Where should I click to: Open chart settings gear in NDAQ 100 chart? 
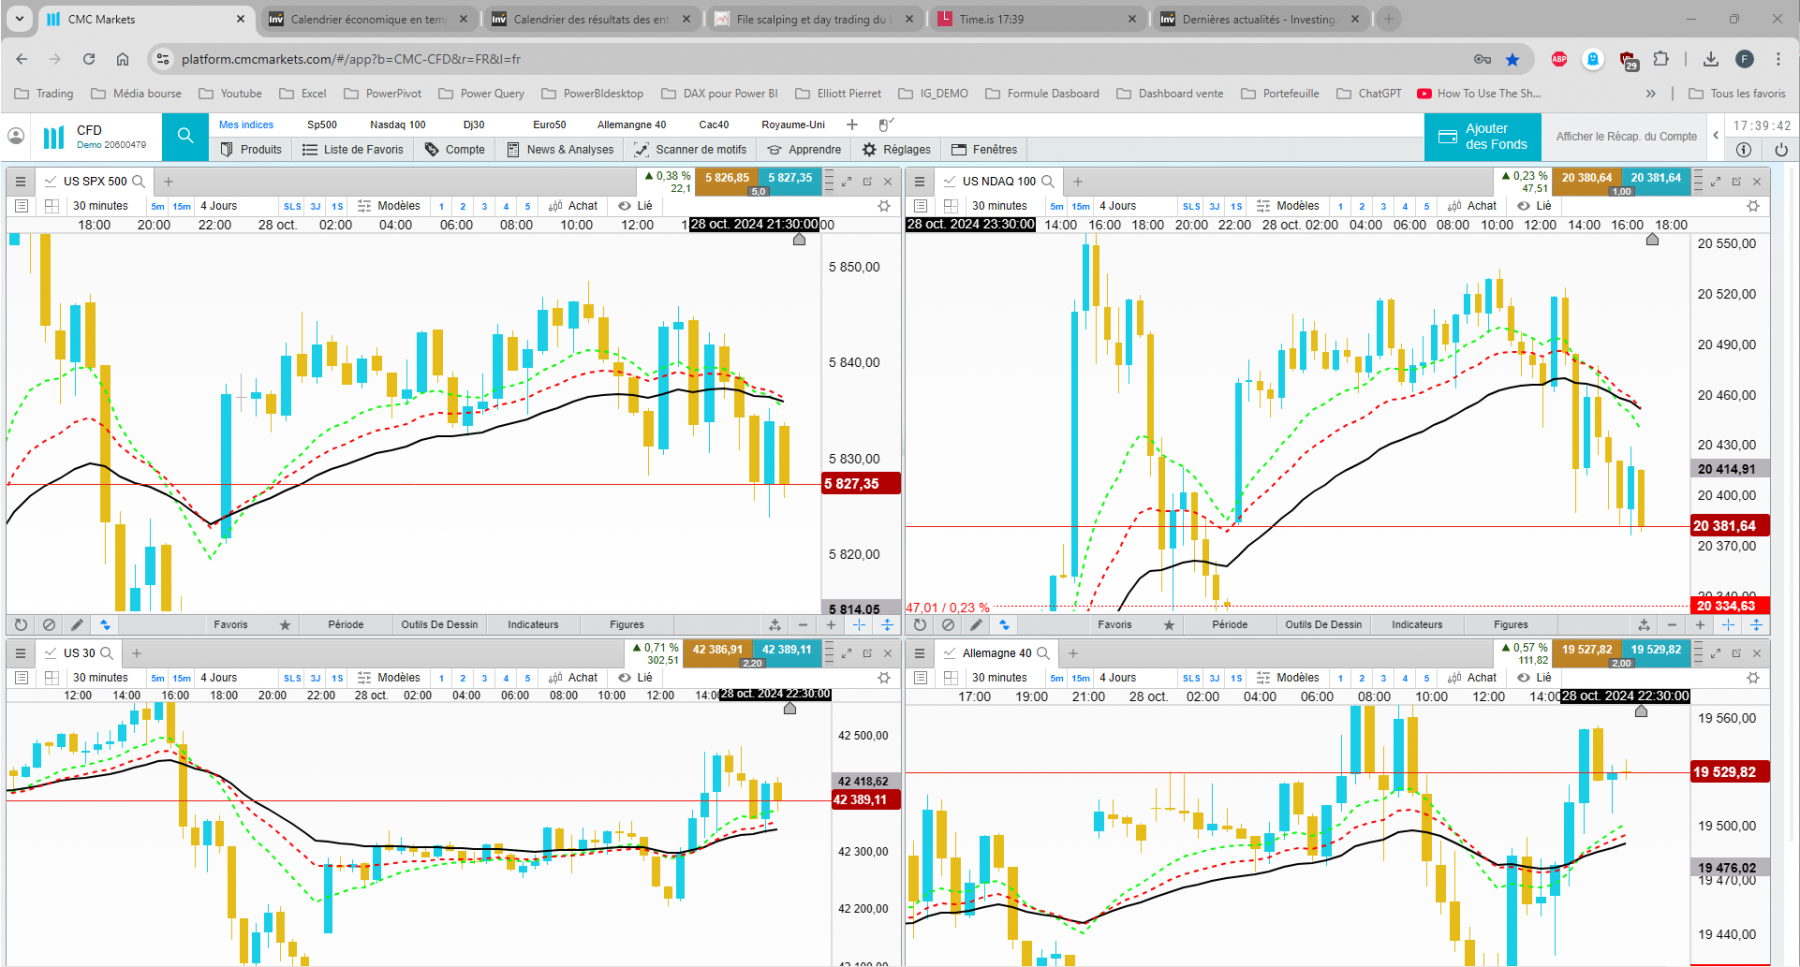[1753, 206]
